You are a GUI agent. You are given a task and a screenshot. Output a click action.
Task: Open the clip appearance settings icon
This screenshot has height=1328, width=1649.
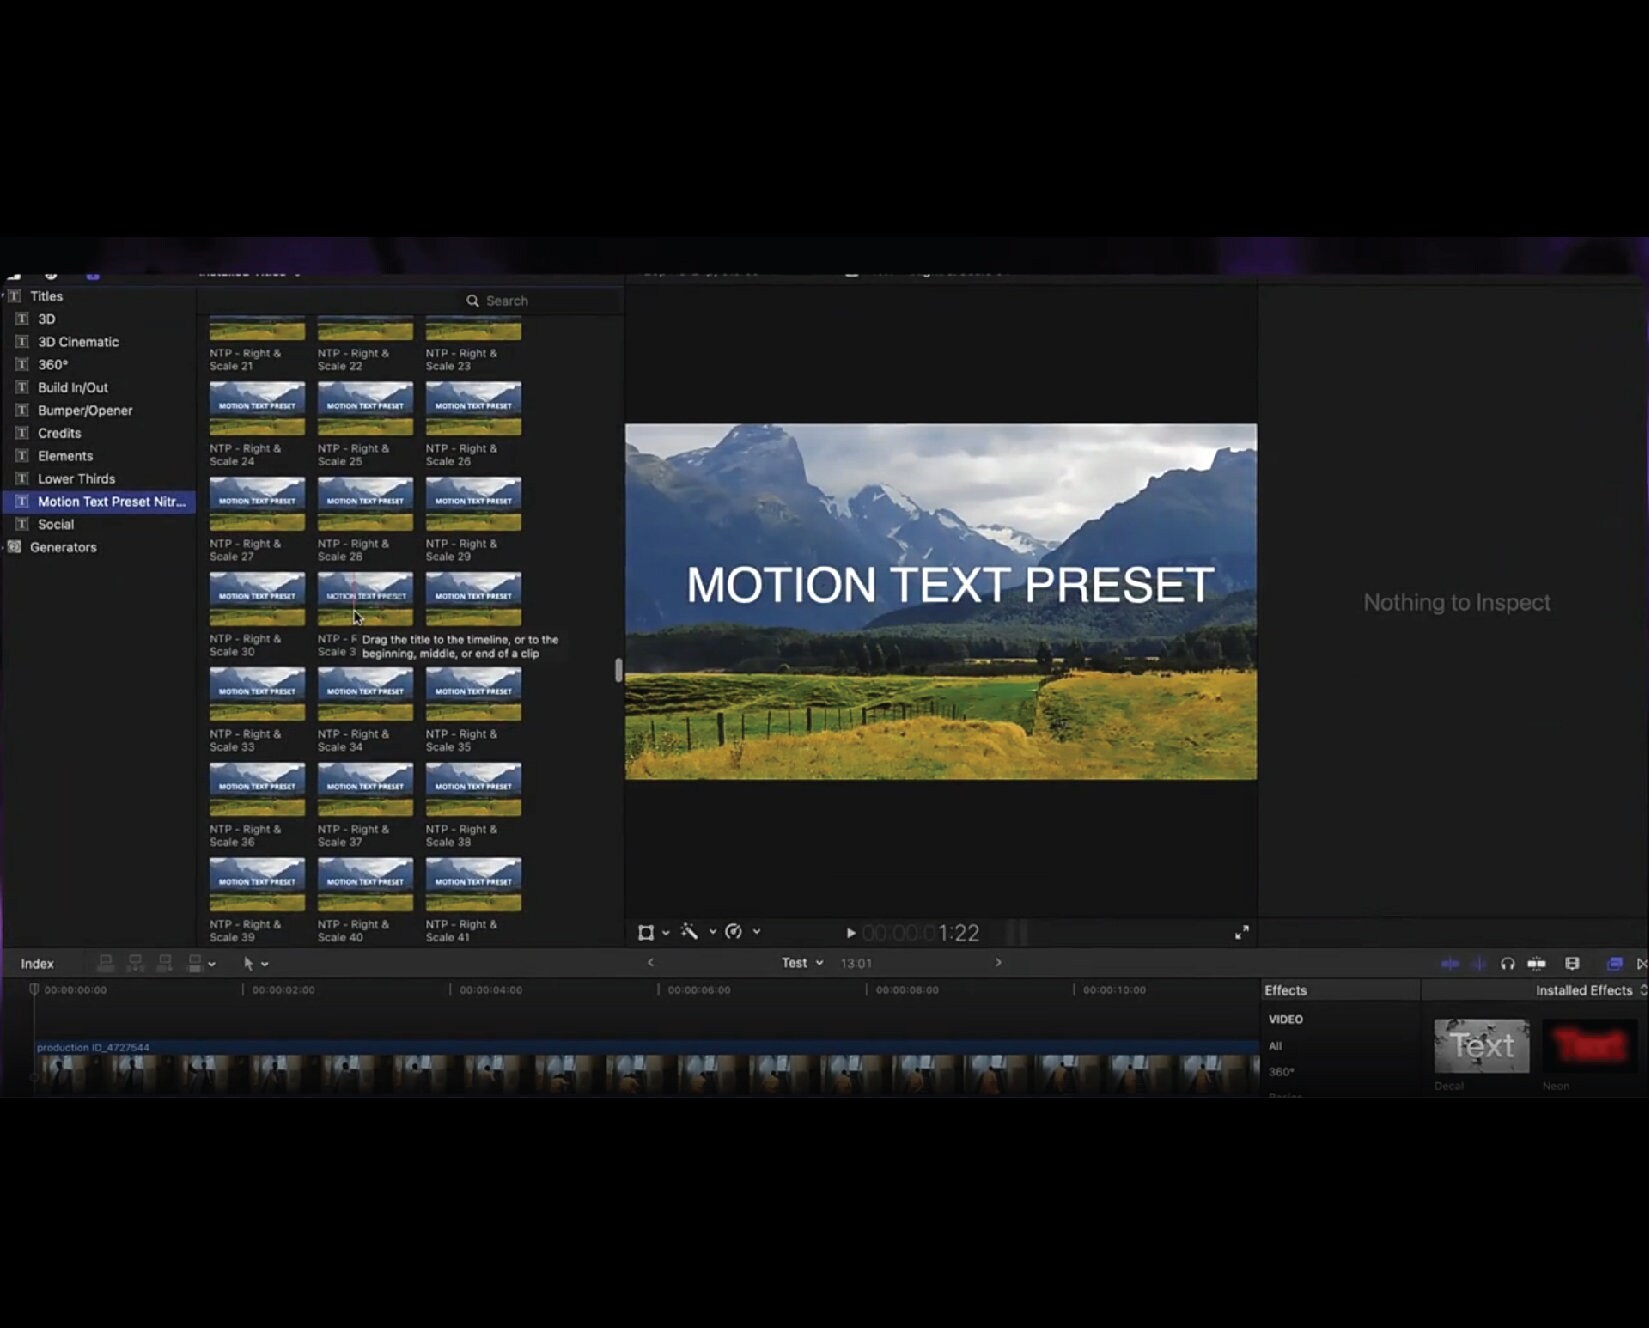pyautogui.click(x=1573, y=963)
